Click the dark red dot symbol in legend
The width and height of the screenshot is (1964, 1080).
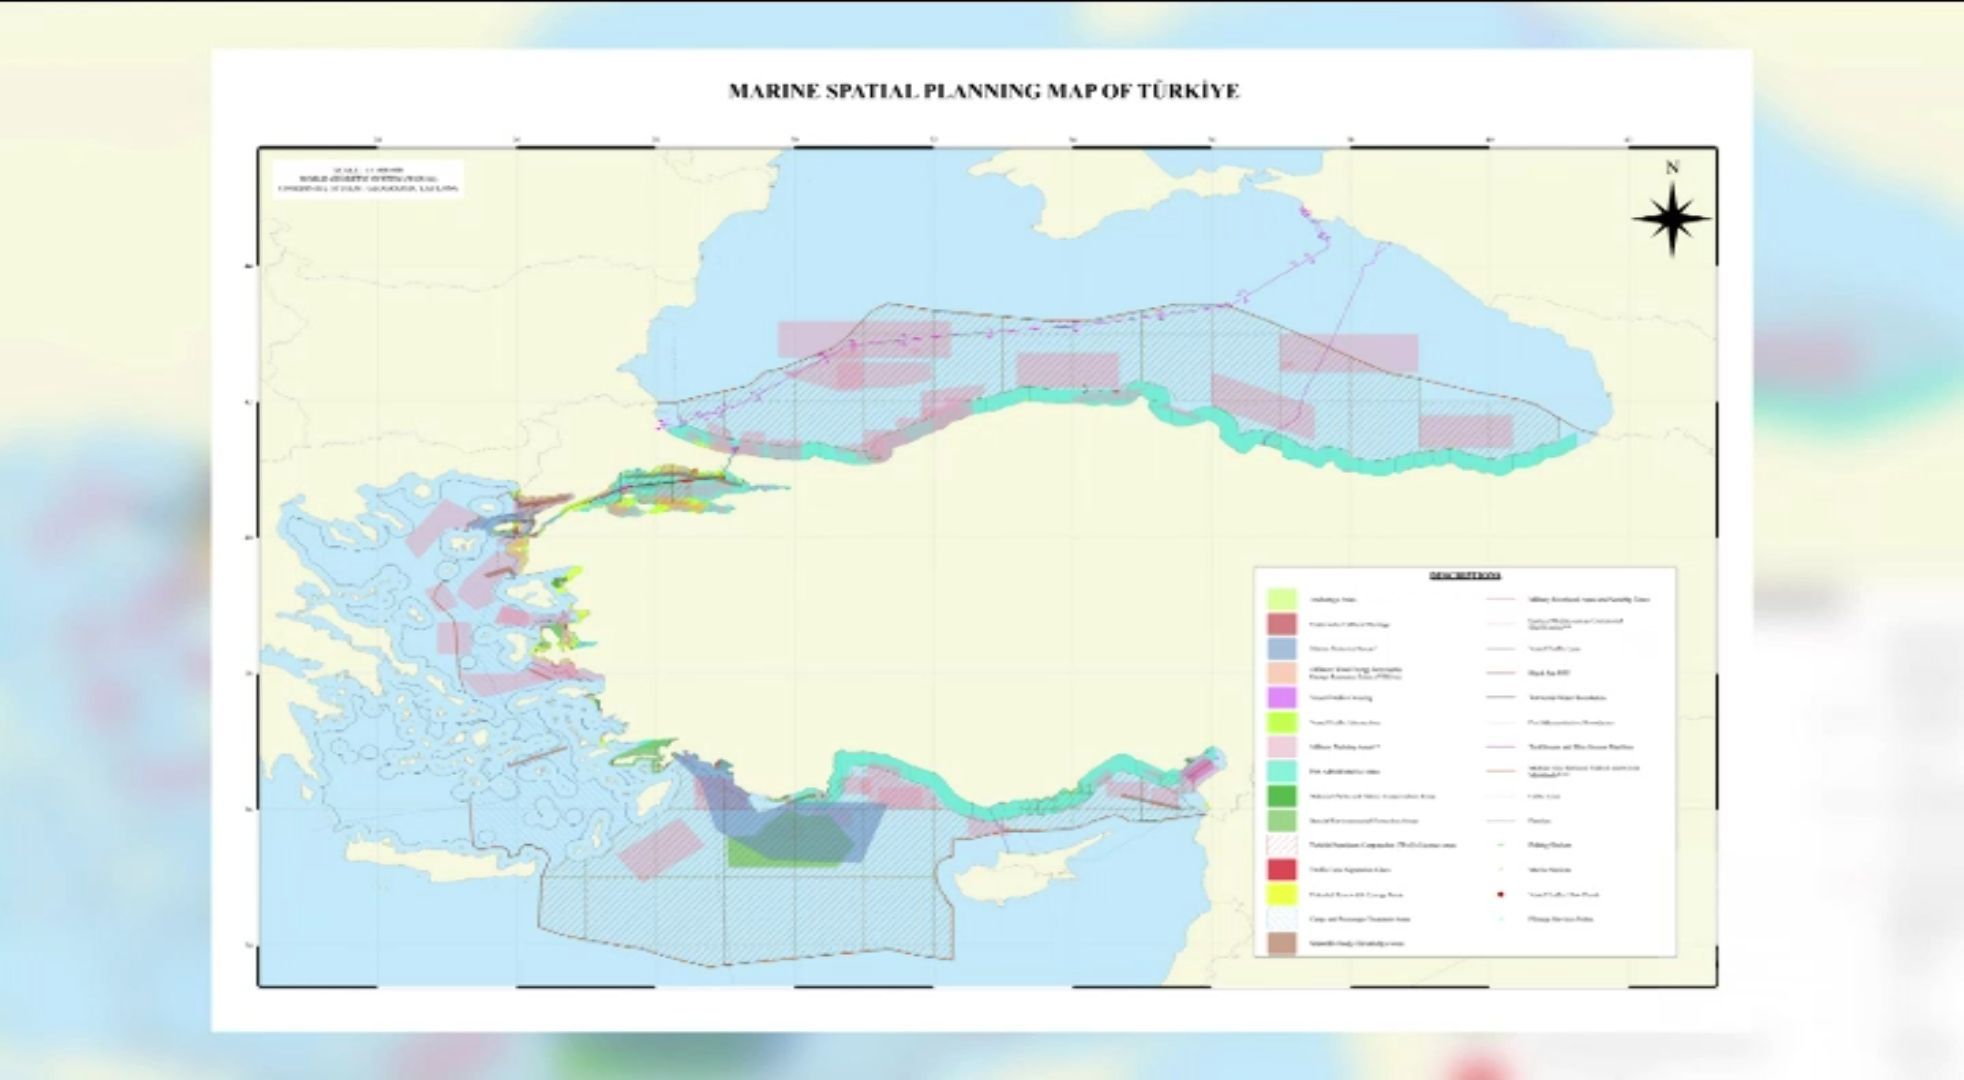[x=1502, y=894]
